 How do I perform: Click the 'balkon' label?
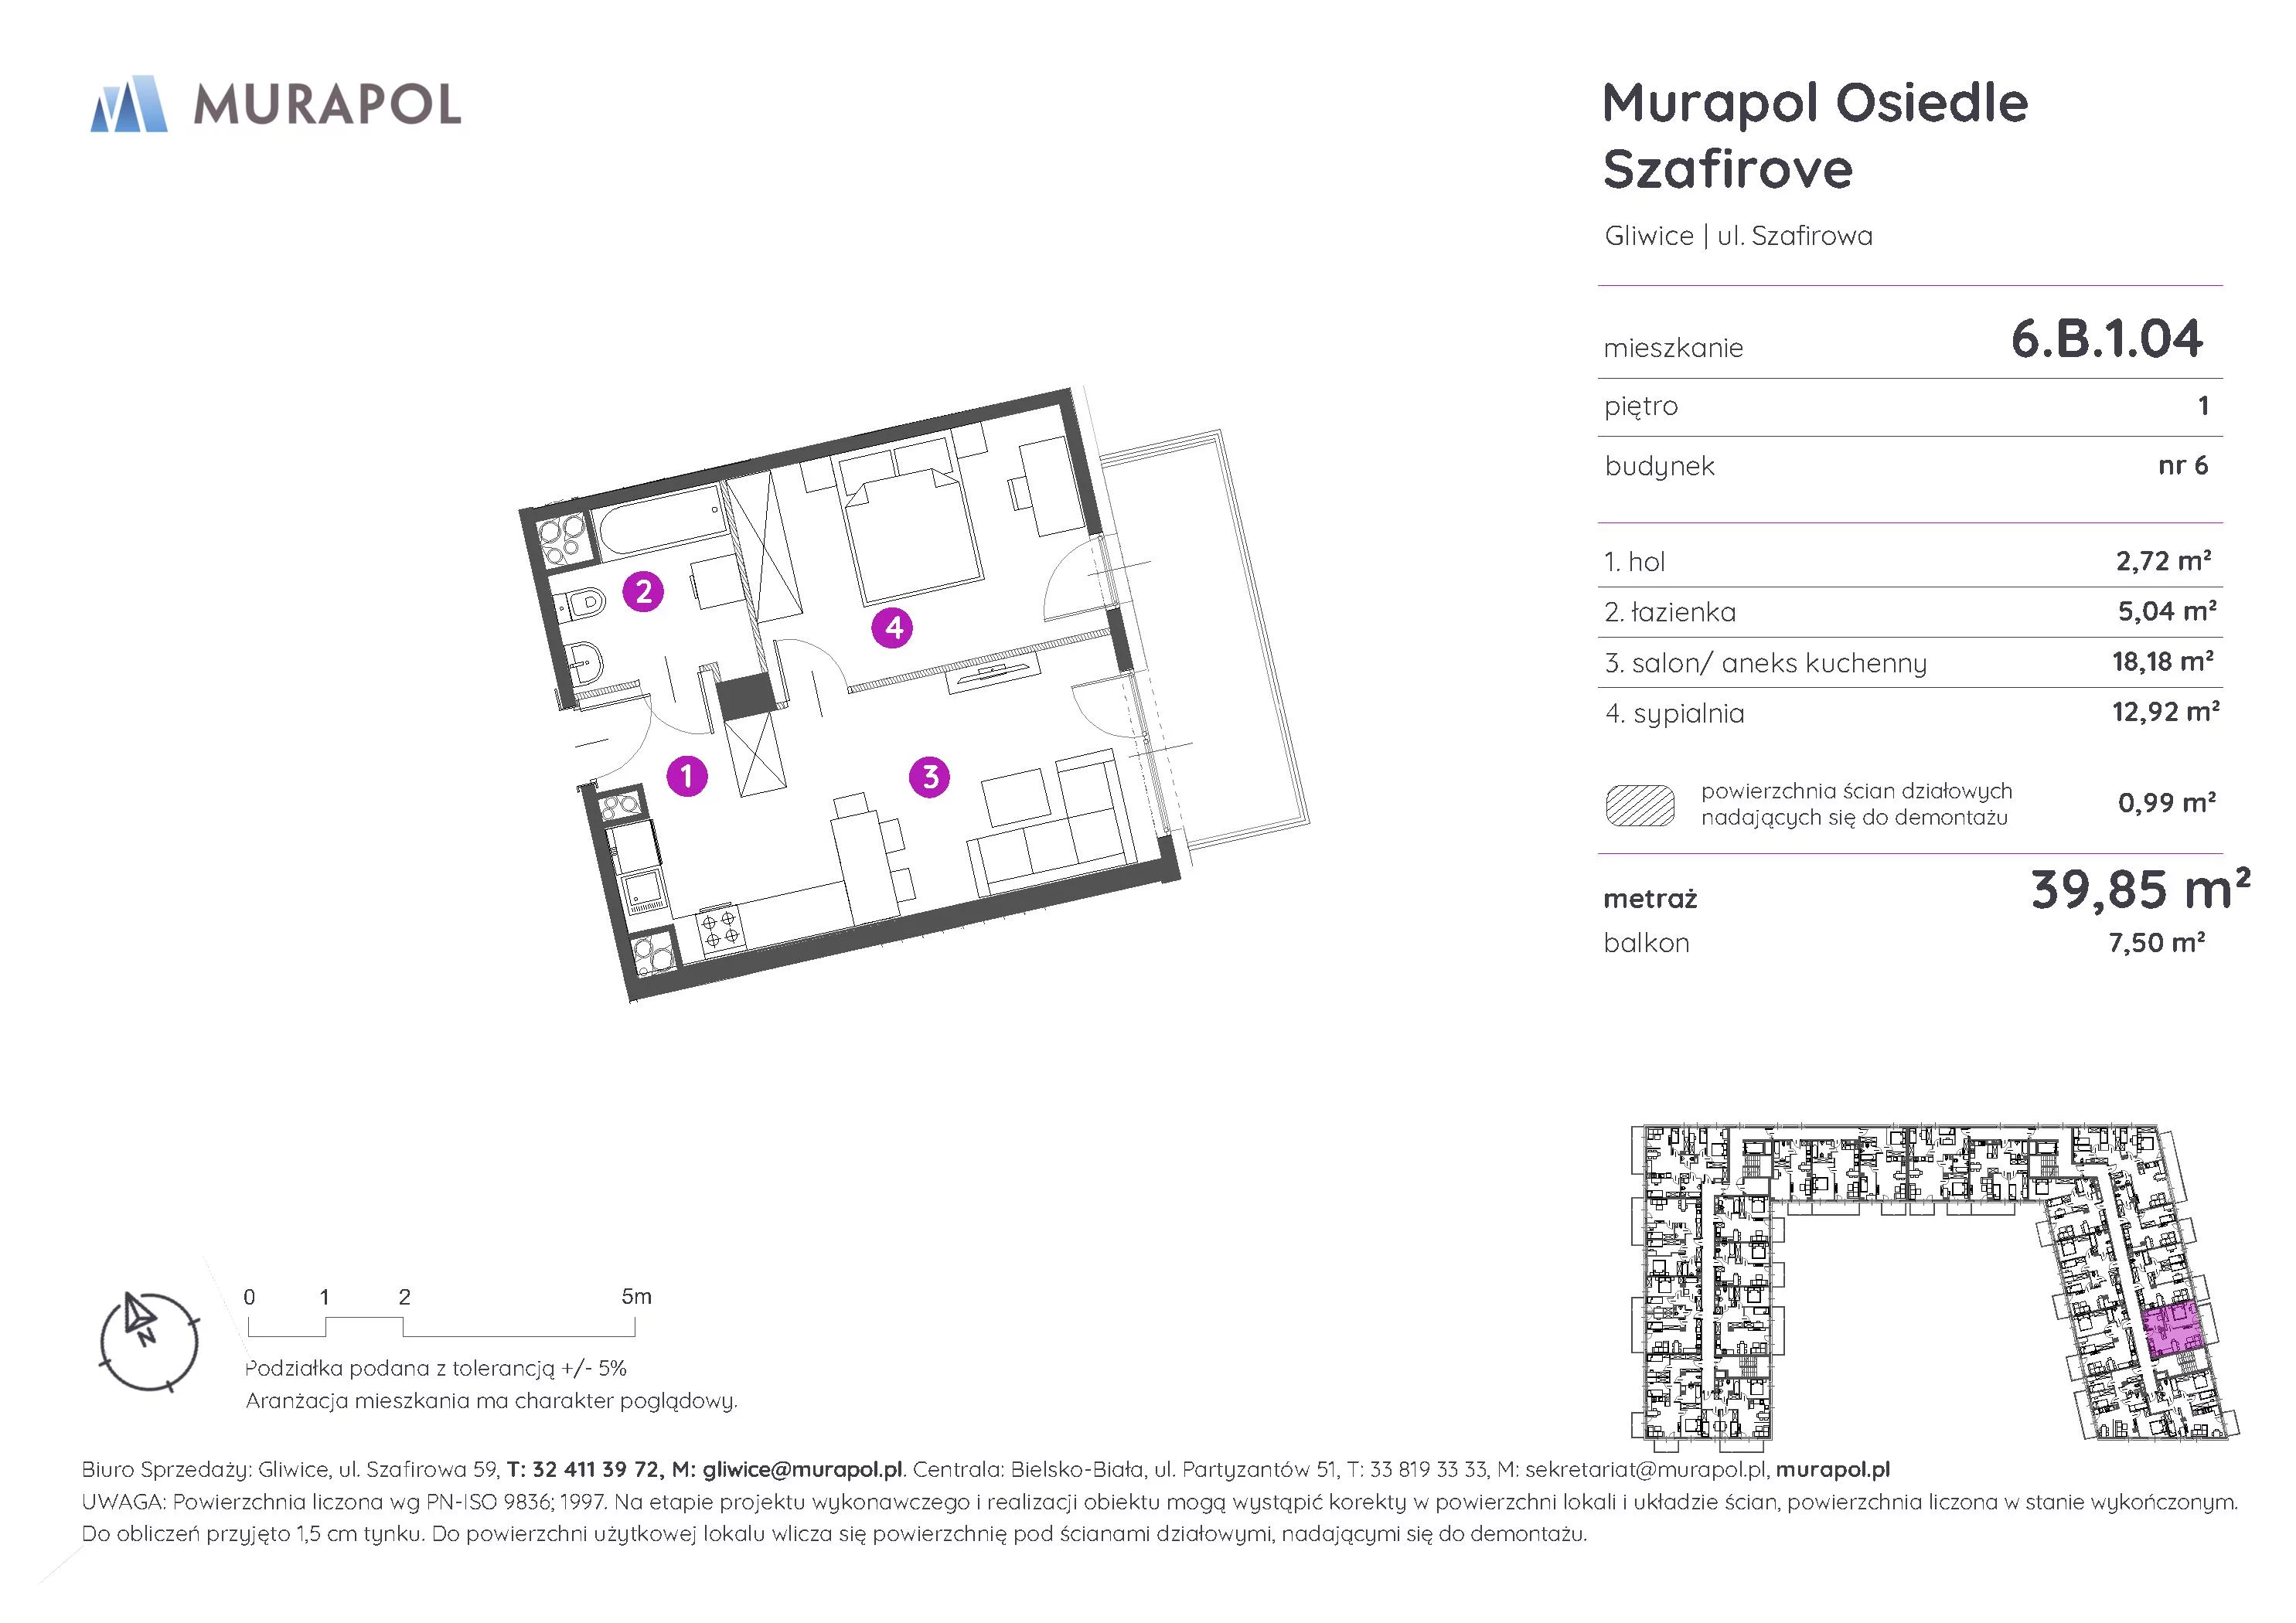pos(1646,943)
